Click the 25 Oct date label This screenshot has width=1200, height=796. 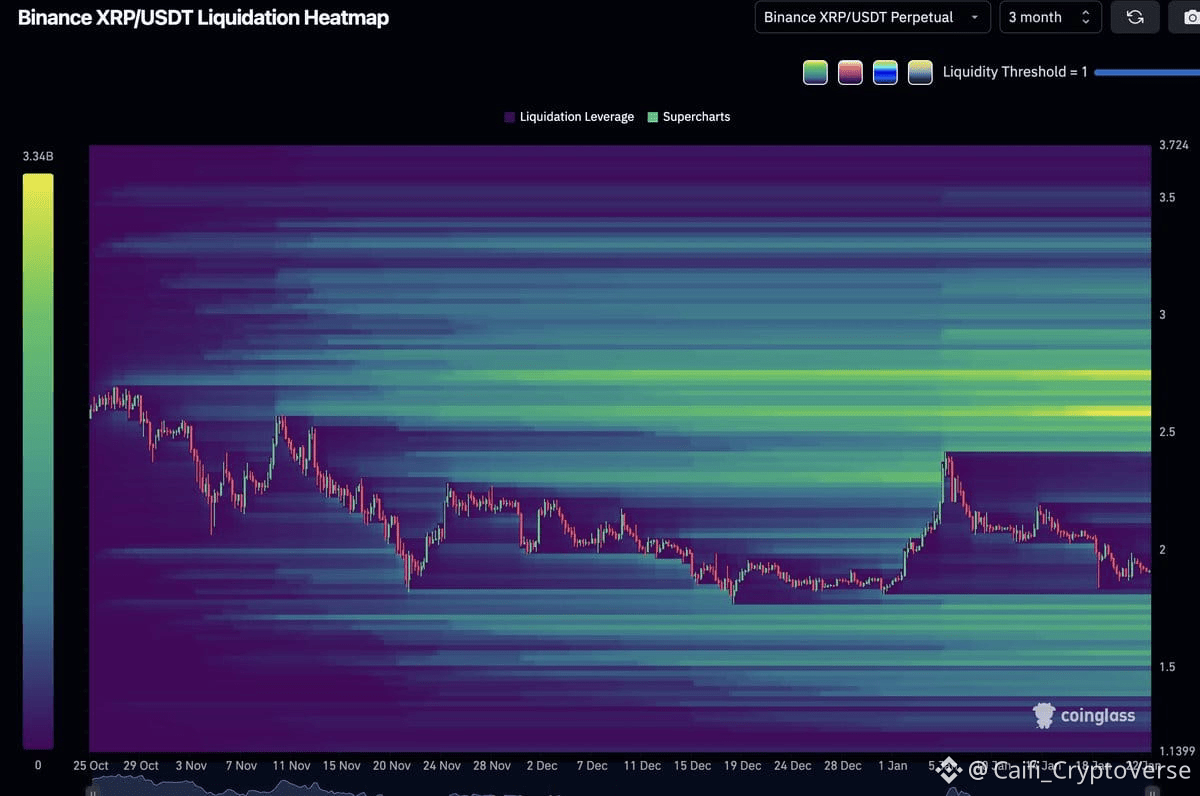click(x=91, y=765)
